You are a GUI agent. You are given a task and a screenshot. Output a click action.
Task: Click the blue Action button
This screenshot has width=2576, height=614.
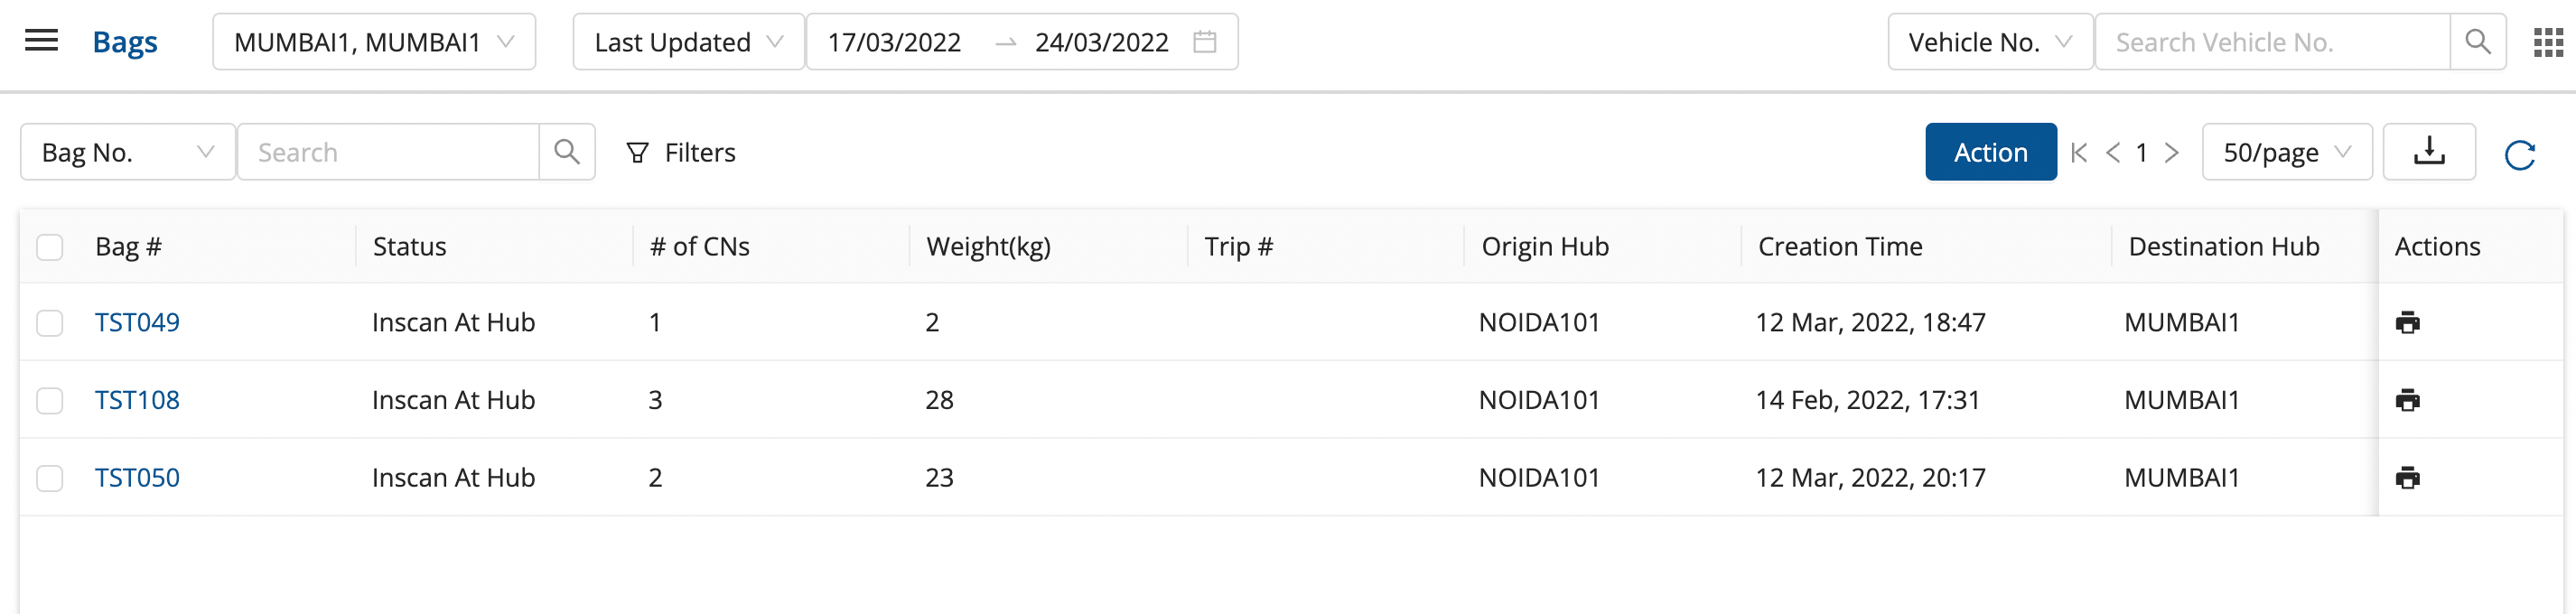point(1990,153)
